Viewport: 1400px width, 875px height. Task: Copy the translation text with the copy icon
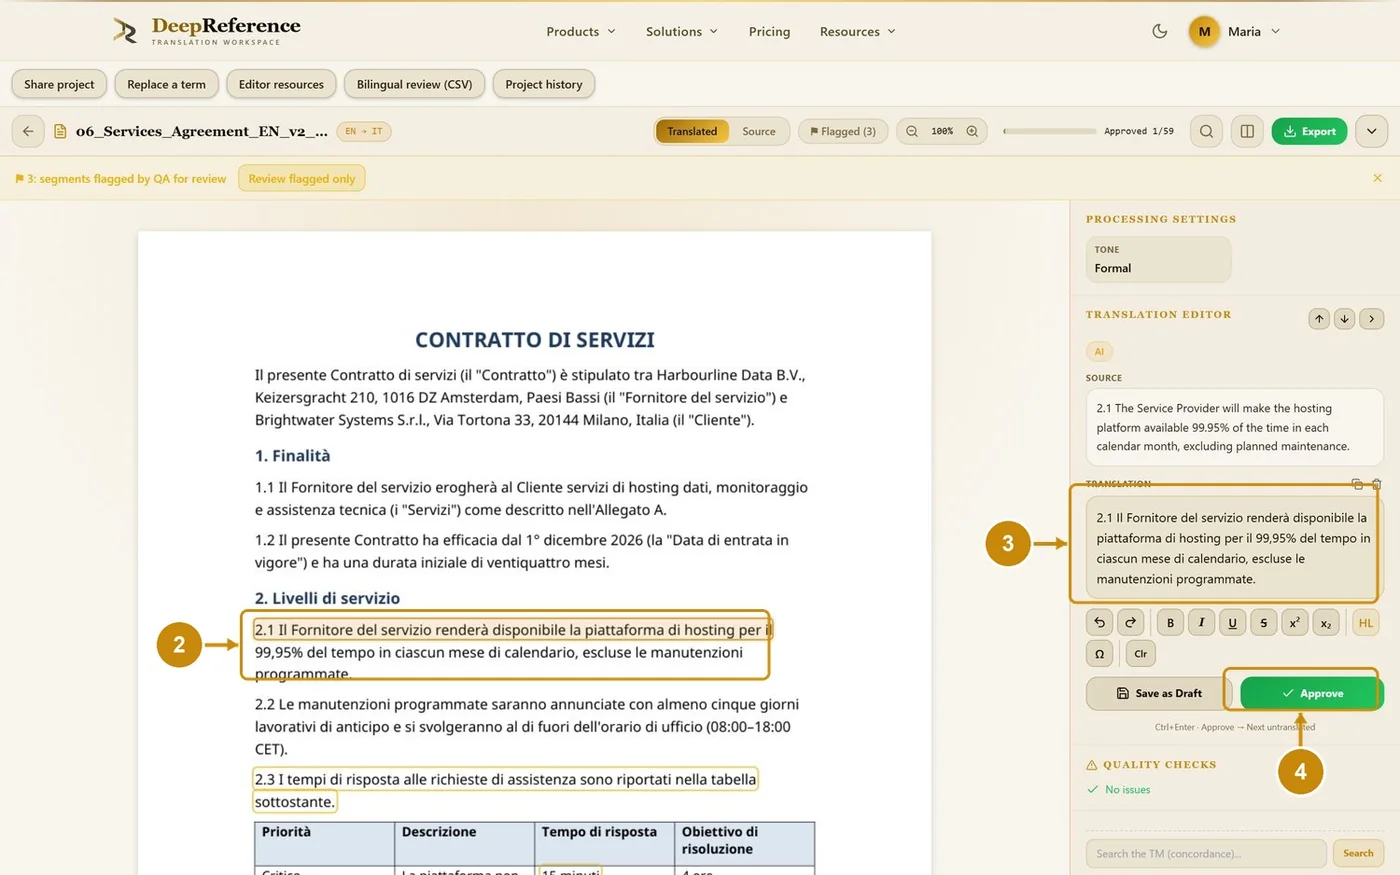[x=1357, y=484]
